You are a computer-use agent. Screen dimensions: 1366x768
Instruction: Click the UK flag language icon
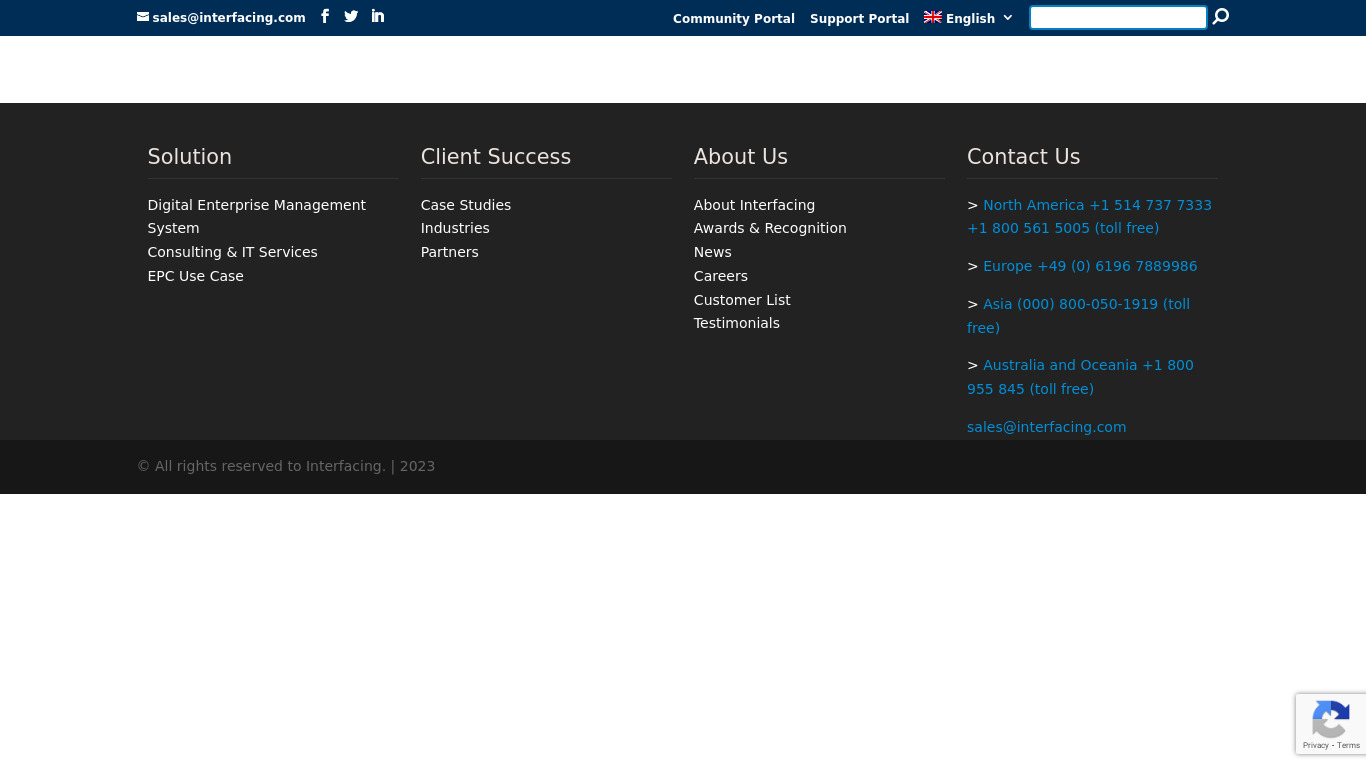point(933,17)
